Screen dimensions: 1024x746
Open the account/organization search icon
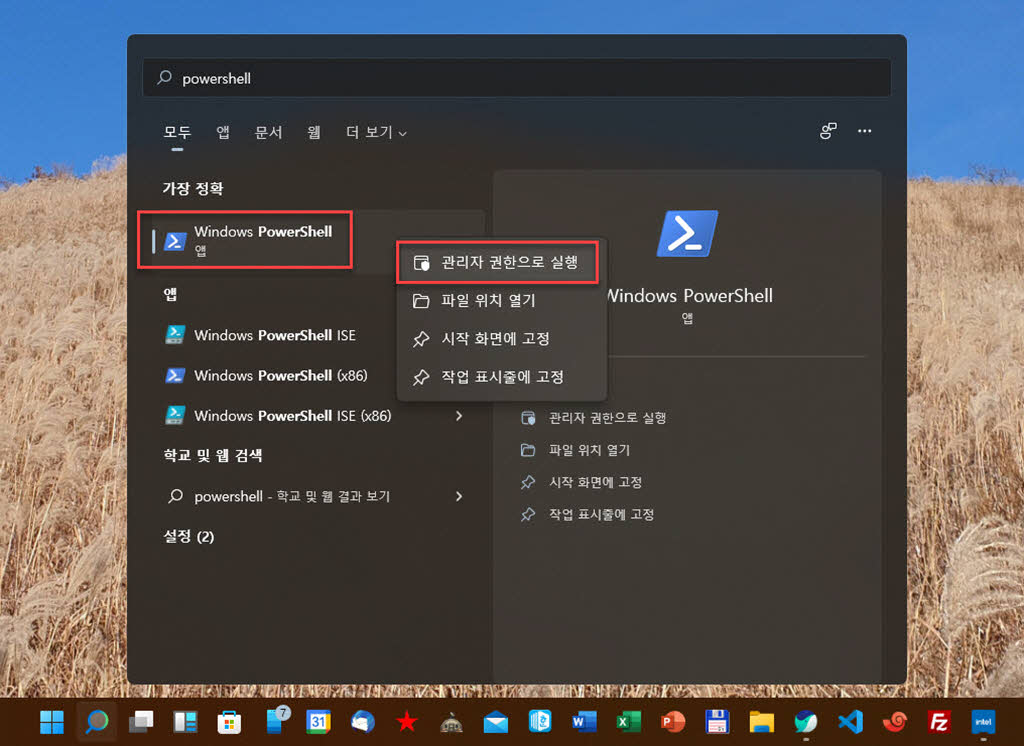coord(828,131)
